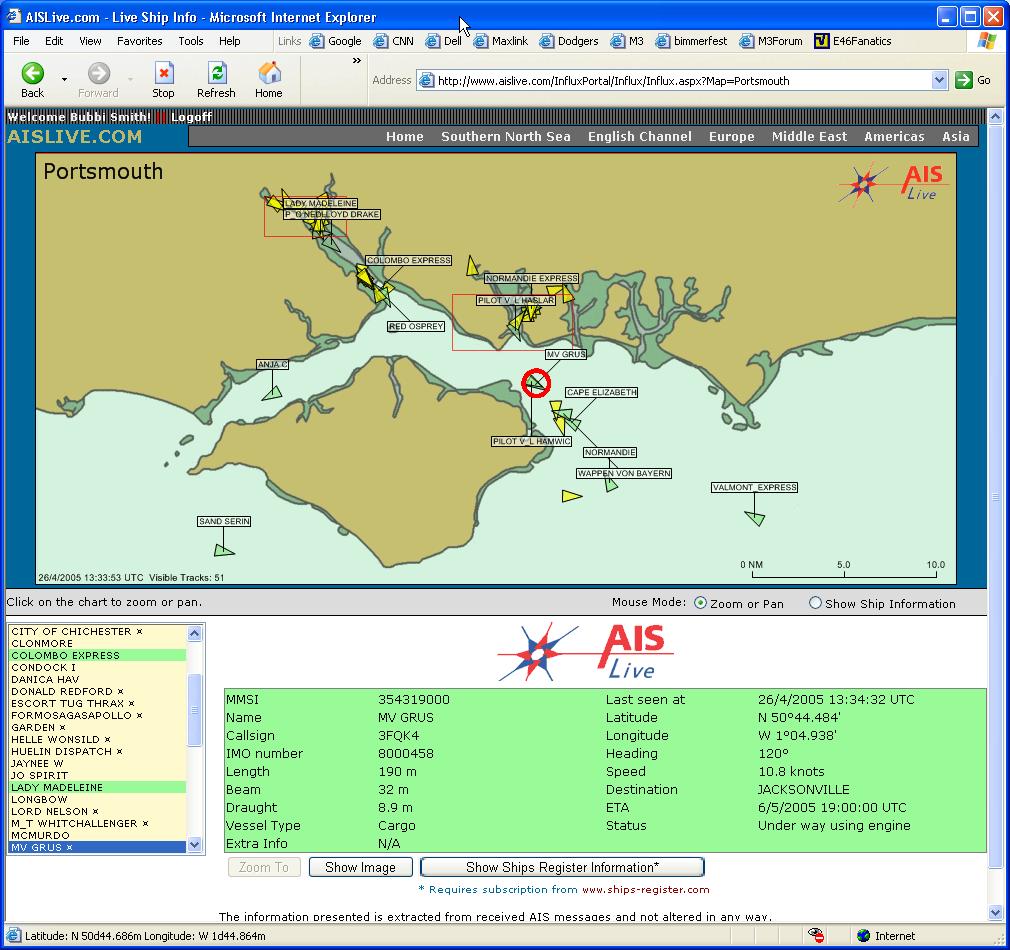This screenshot has height=950, width=1010.
Task: Open the Tools menu
Action: (191, 41)
